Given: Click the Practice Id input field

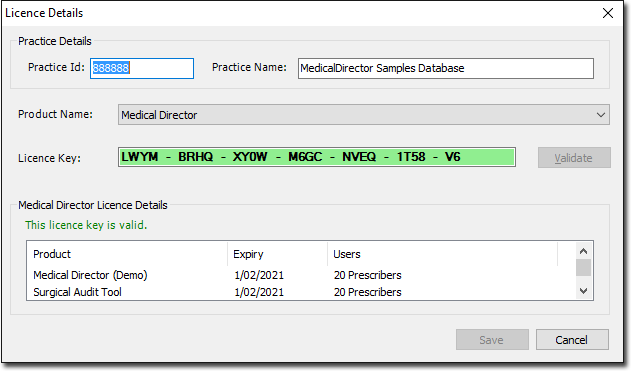Looking at the screenshot, I should click(142, 68).
